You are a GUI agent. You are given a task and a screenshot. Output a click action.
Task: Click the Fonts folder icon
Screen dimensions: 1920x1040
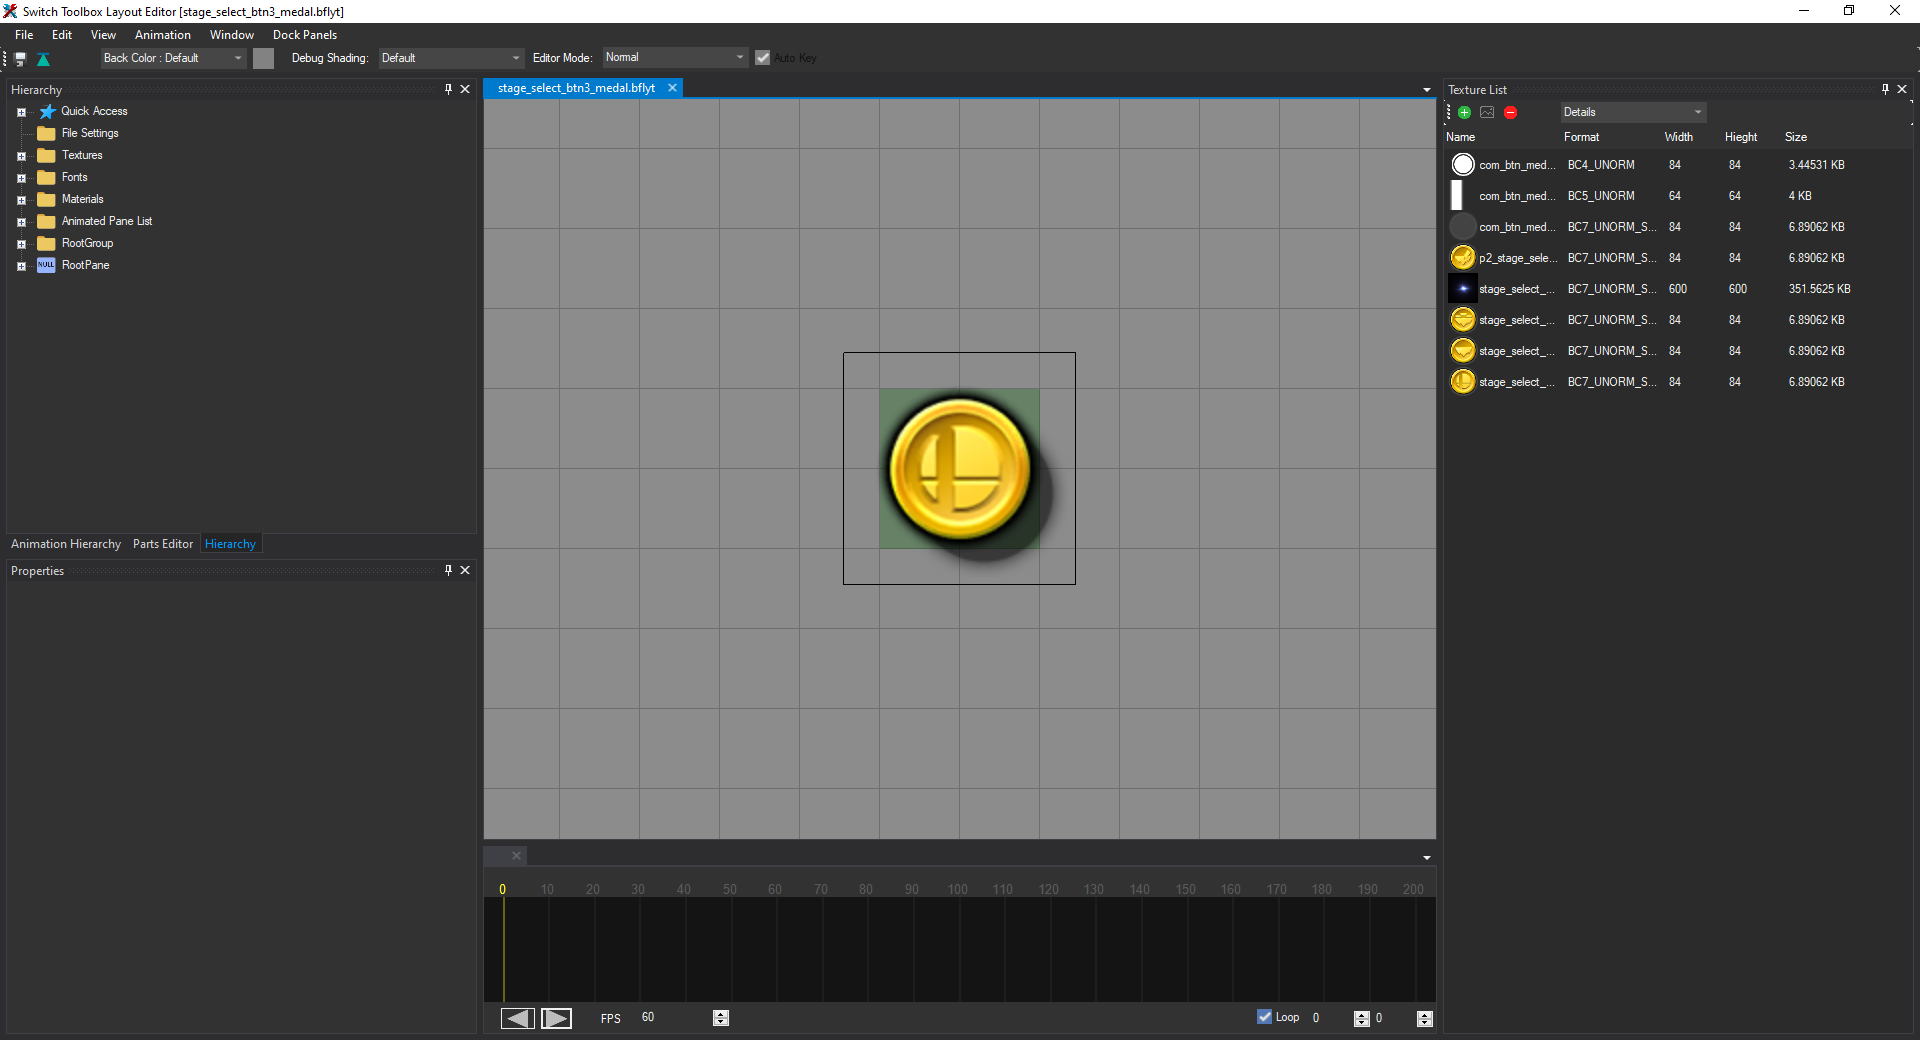[x=46, y=177]
